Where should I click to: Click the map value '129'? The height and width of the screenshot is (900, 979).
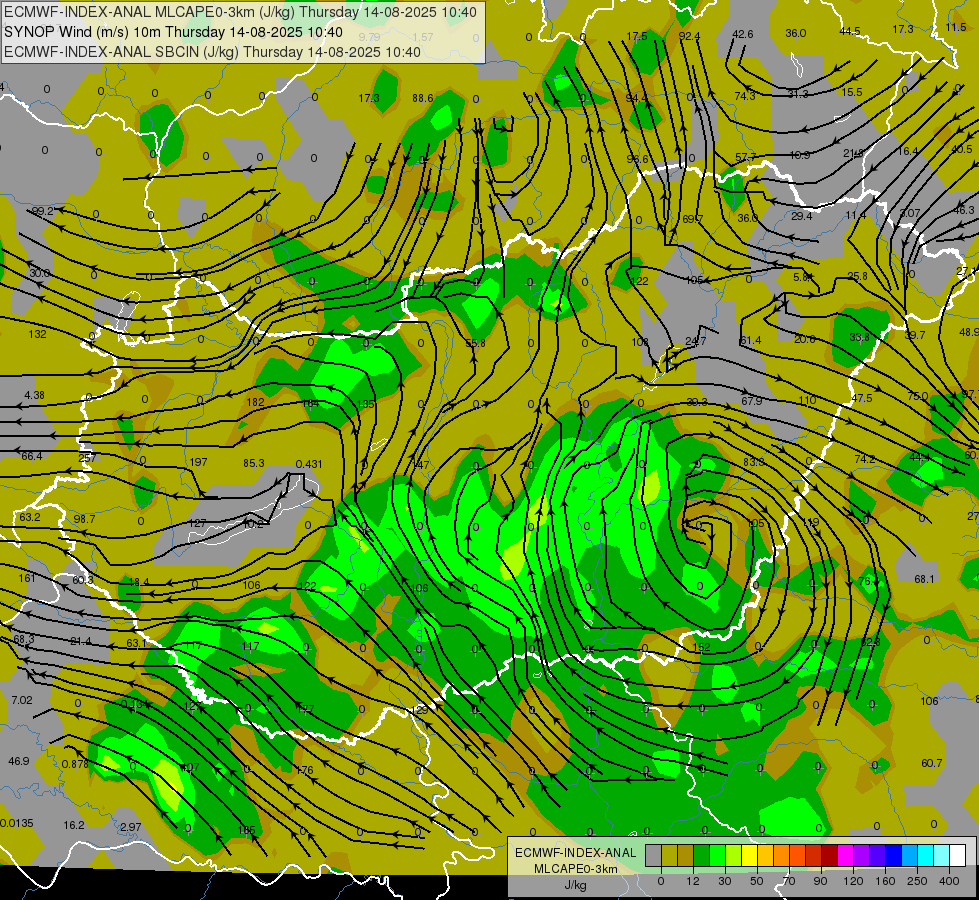coord(420,710)
